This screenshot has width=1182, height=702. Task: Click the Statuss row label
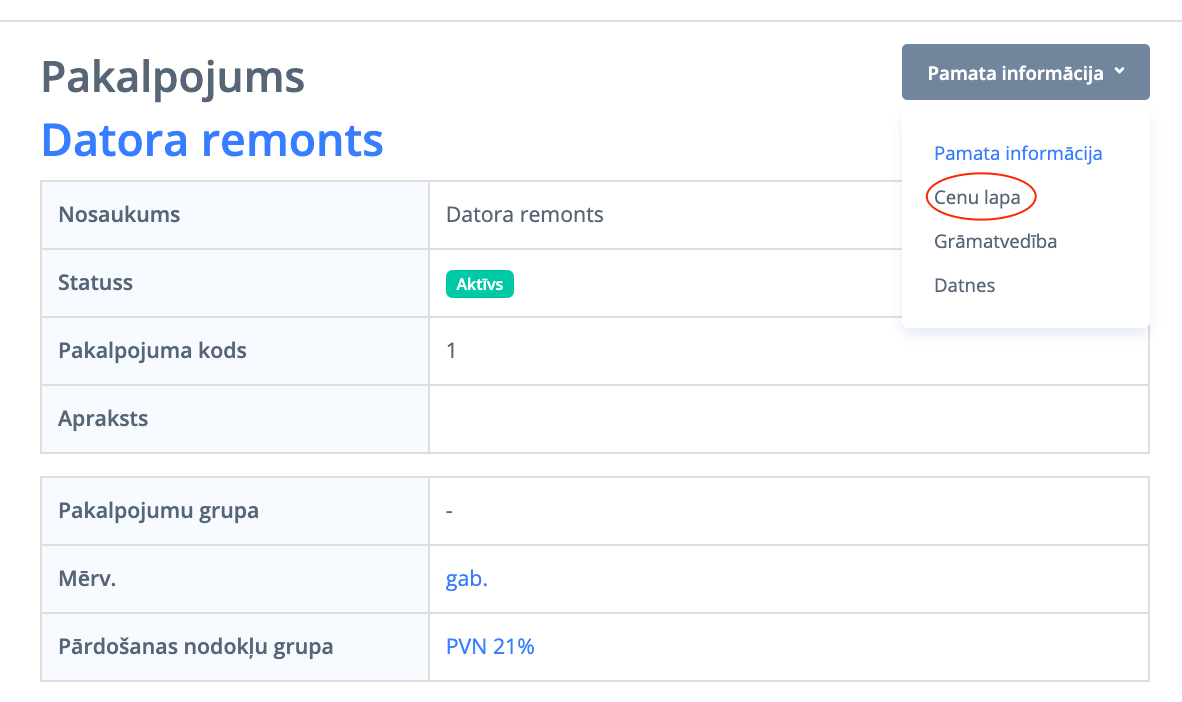(x=96, y=283)
